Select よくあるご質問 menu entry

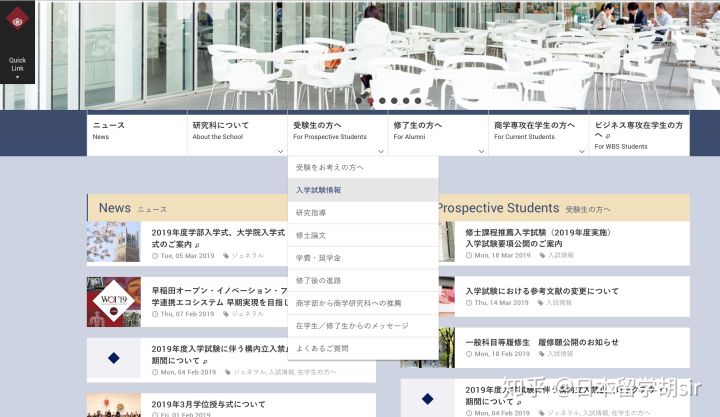click(x=363, y=349)
